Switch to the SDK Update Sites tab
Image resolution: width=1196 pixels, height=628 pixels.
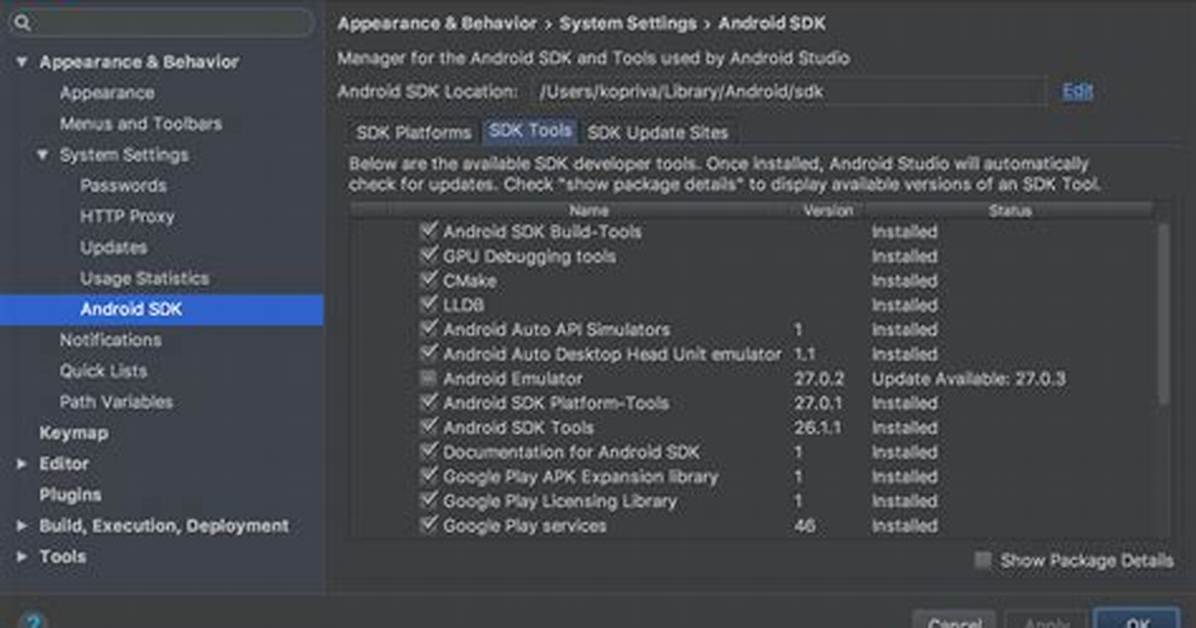[x=657, y=133]
